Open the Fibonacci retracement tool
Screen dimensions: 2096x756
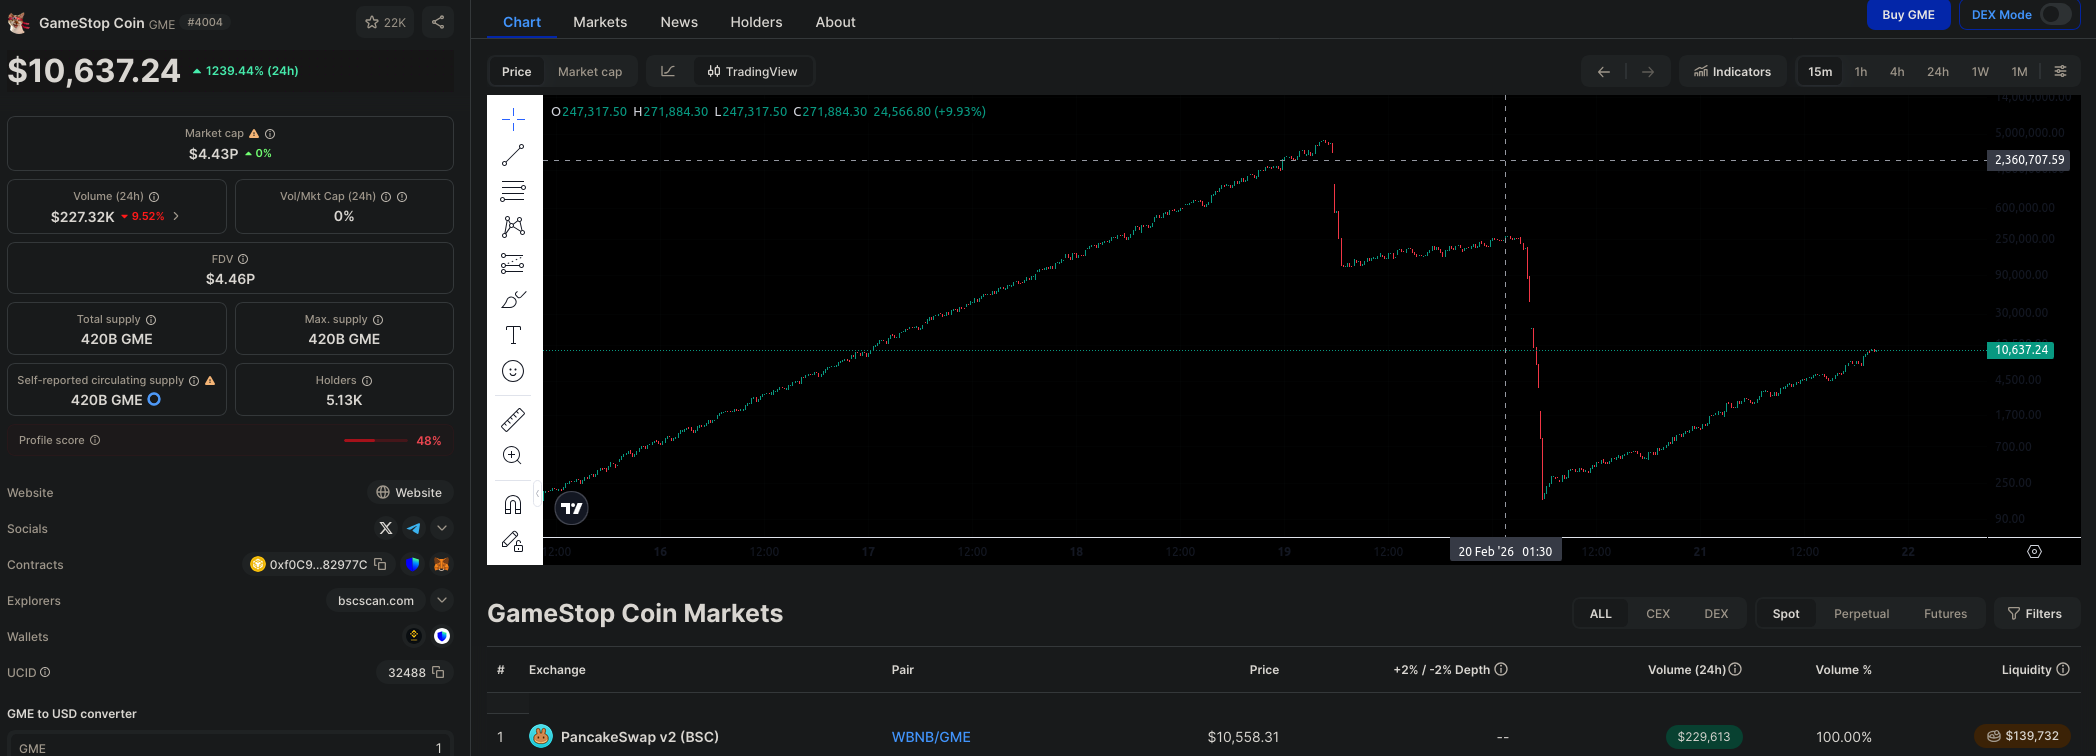pyautogui.click(x=513, y=191)
